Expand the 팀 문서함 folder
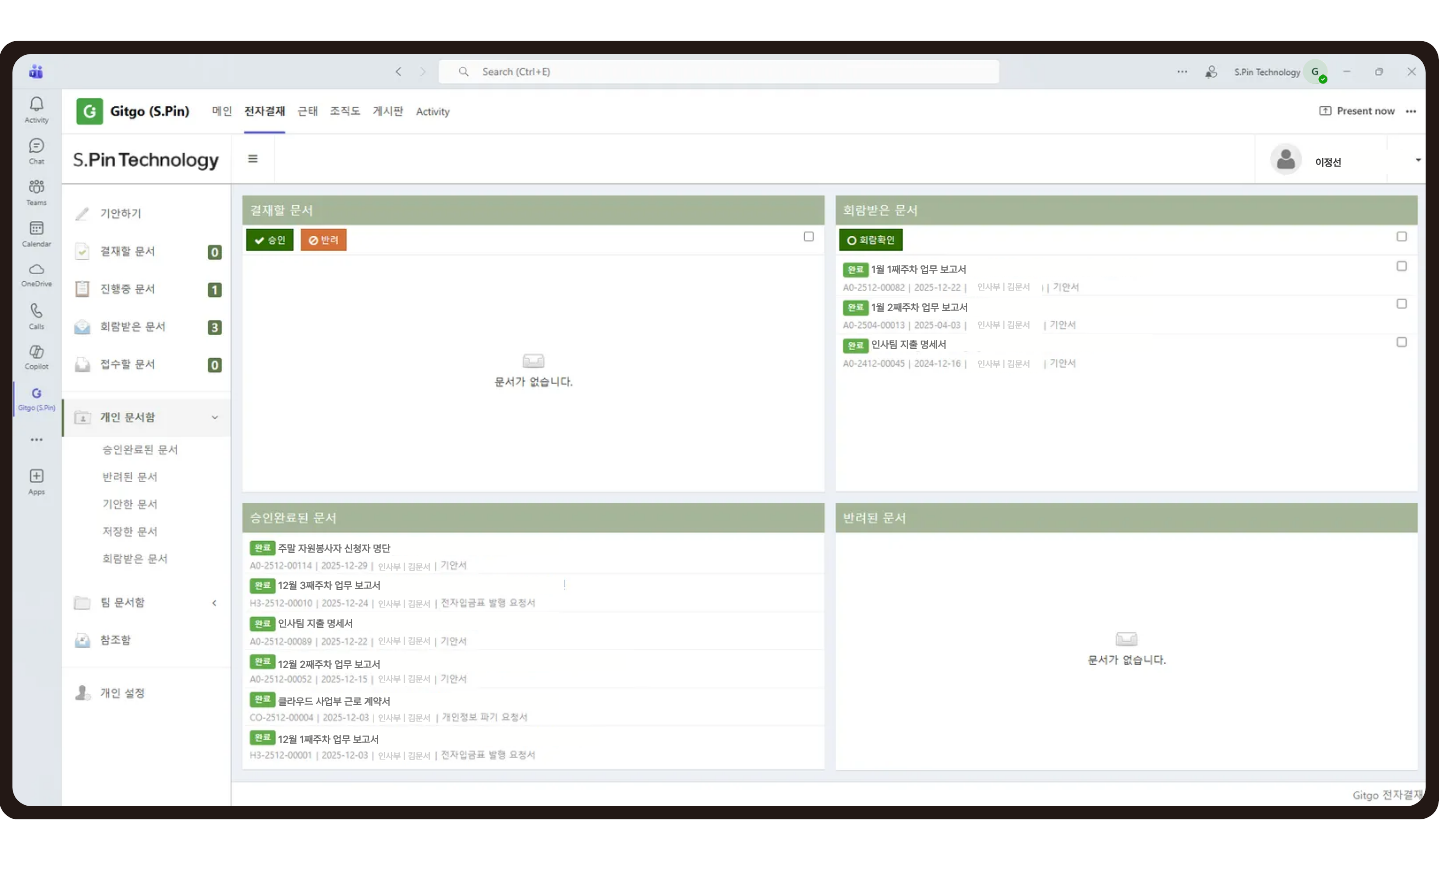Viewport: 1439px width, 876px height. click(x=214, y=603)
